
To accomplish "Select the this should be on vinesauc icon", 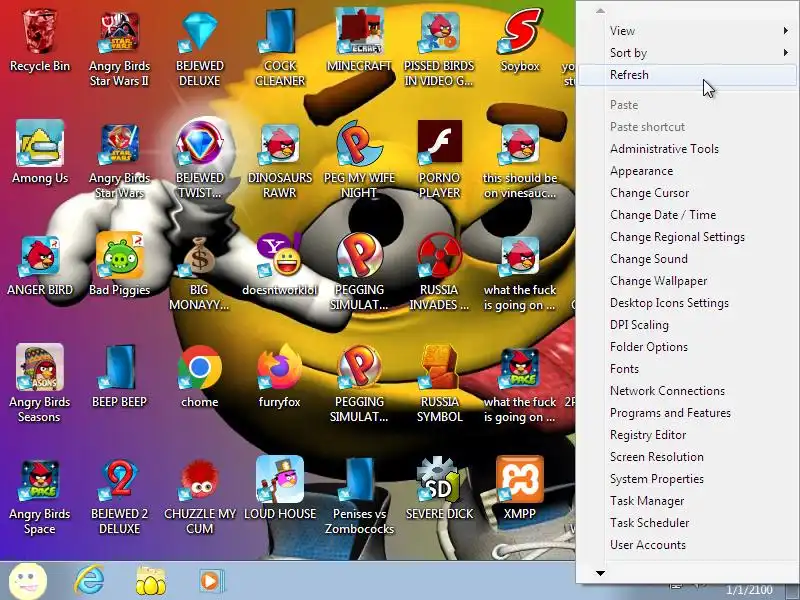I will point(519,143).
